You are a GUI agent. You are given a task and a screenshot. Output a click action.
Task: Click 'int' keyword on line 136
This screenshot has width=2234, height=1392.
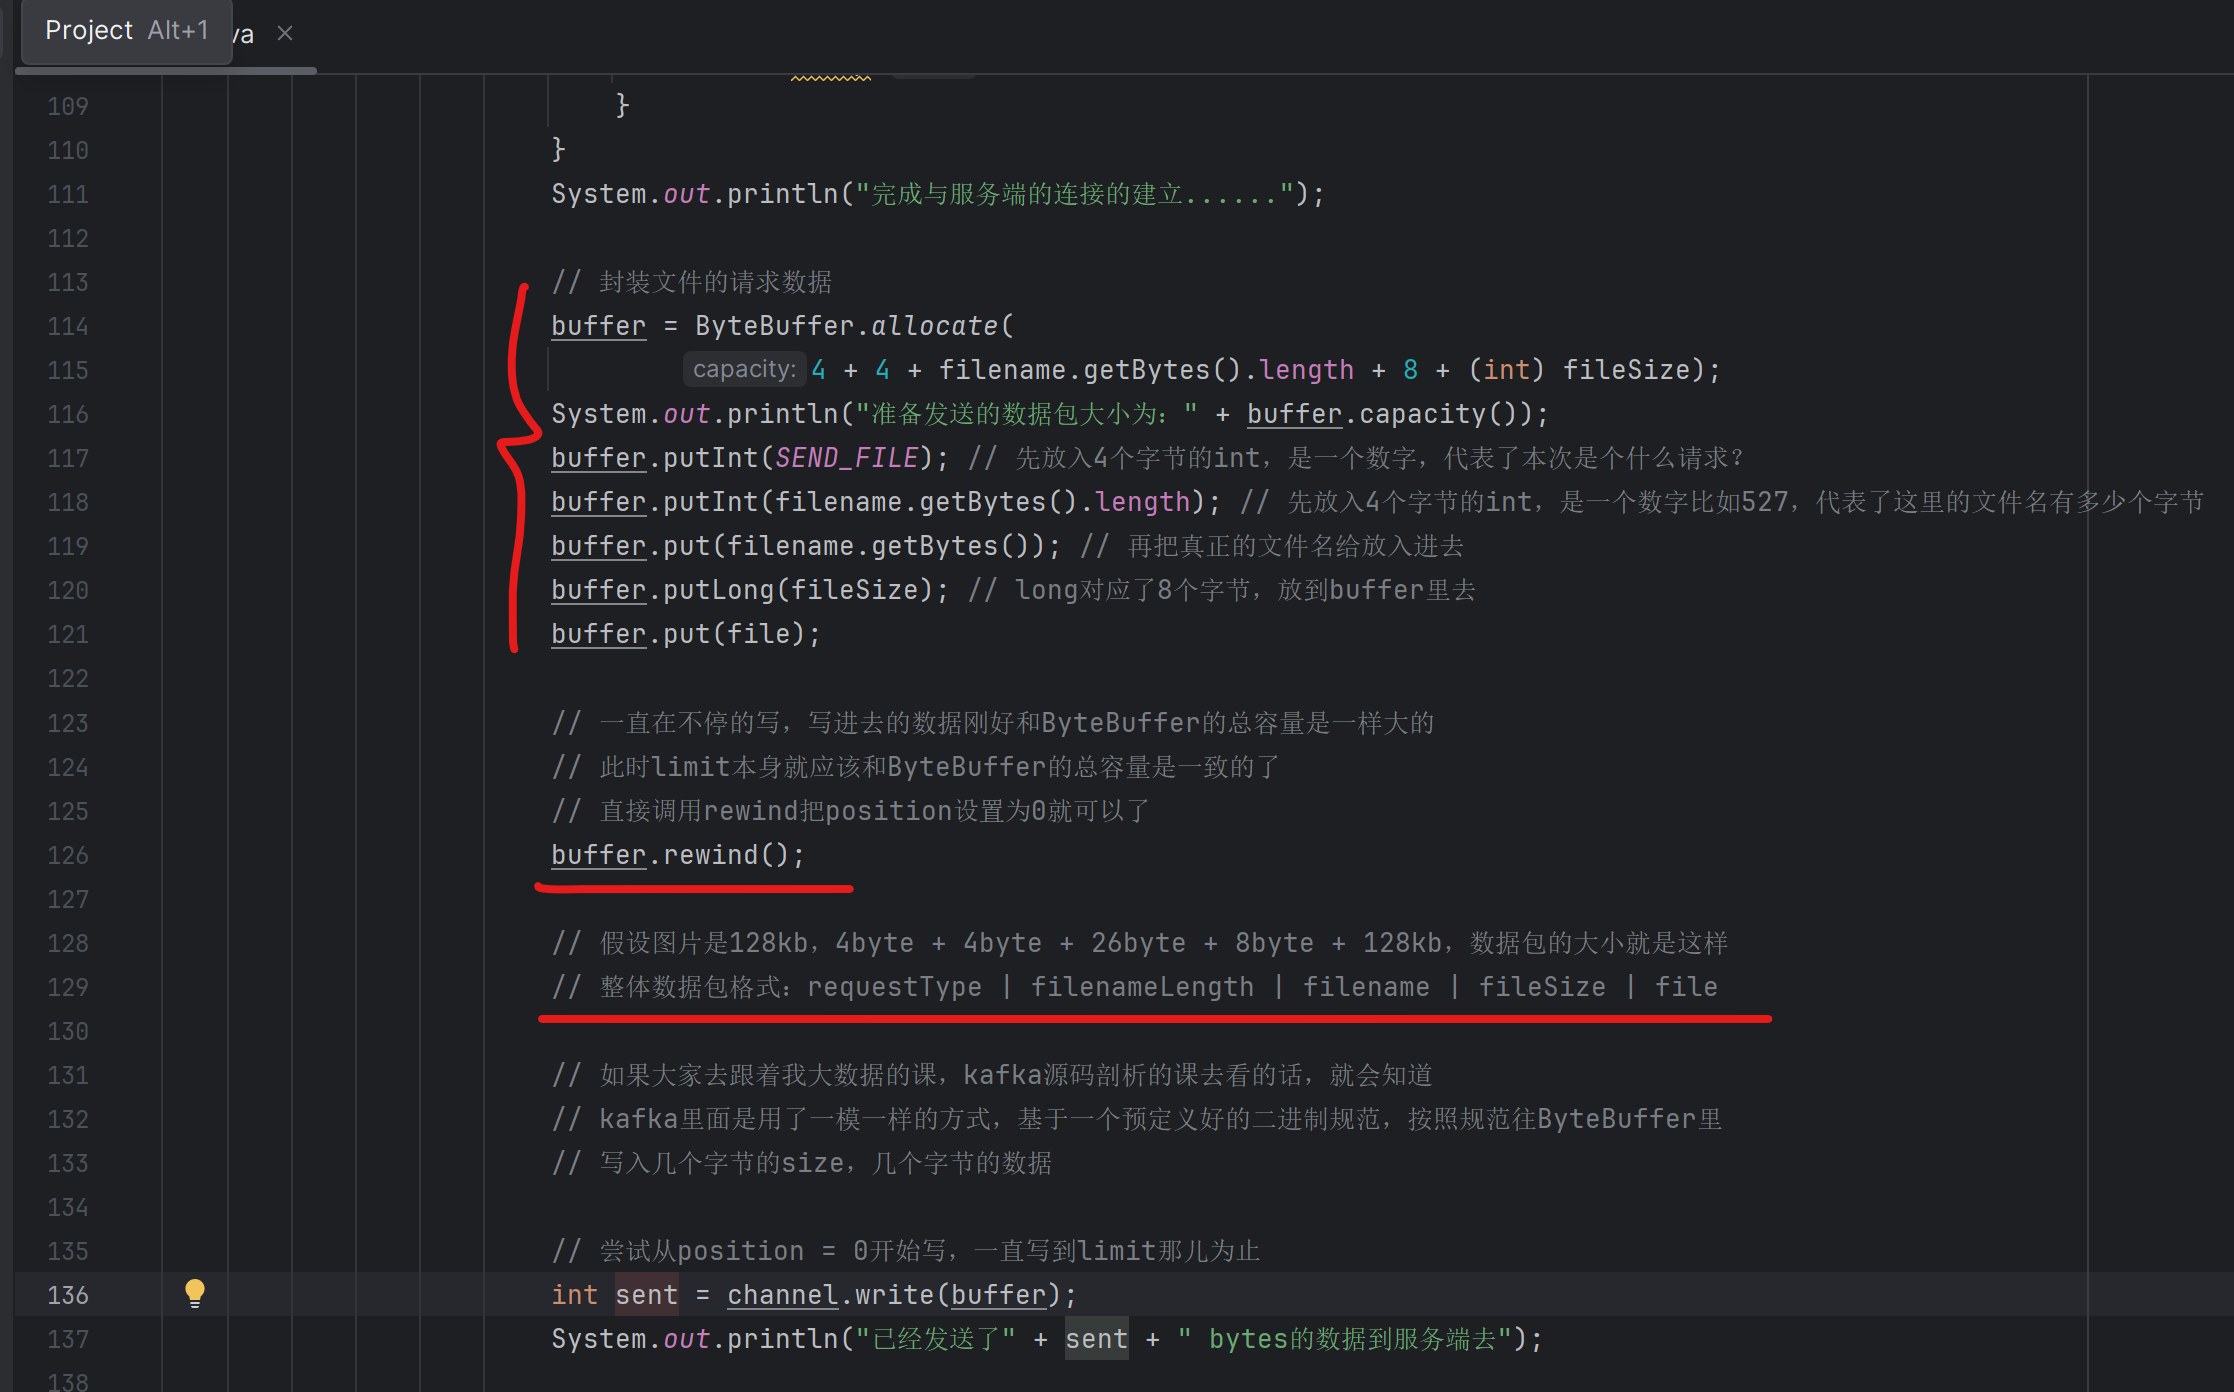pos(575,1295)
